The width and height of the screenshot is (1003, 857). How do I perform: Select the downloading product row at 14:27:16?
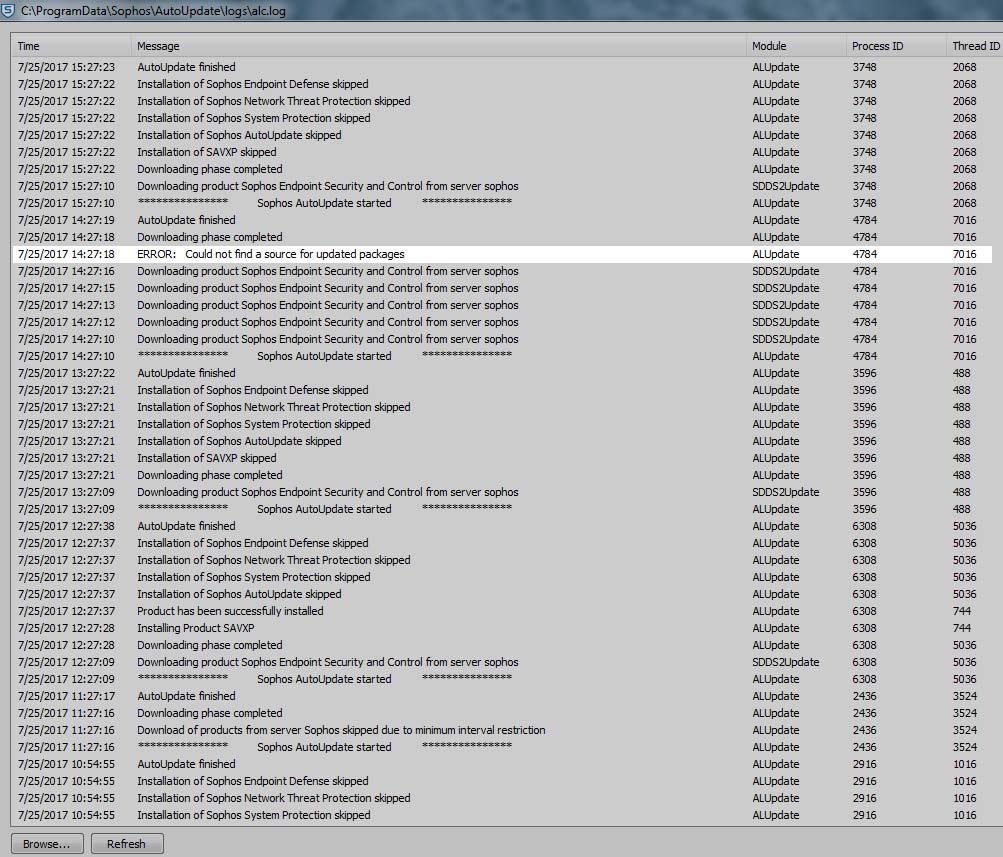tap(502, 271)
